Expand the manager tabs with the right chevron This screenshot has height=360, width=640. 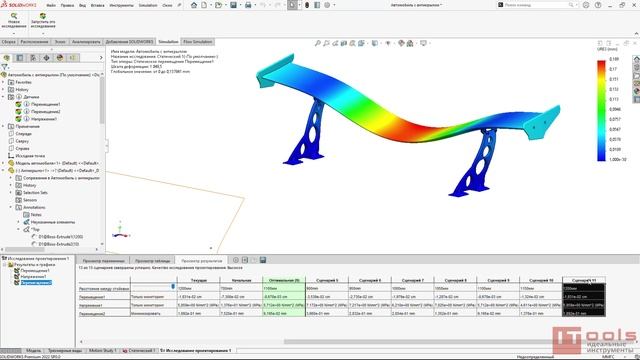[x=101, y=58]
